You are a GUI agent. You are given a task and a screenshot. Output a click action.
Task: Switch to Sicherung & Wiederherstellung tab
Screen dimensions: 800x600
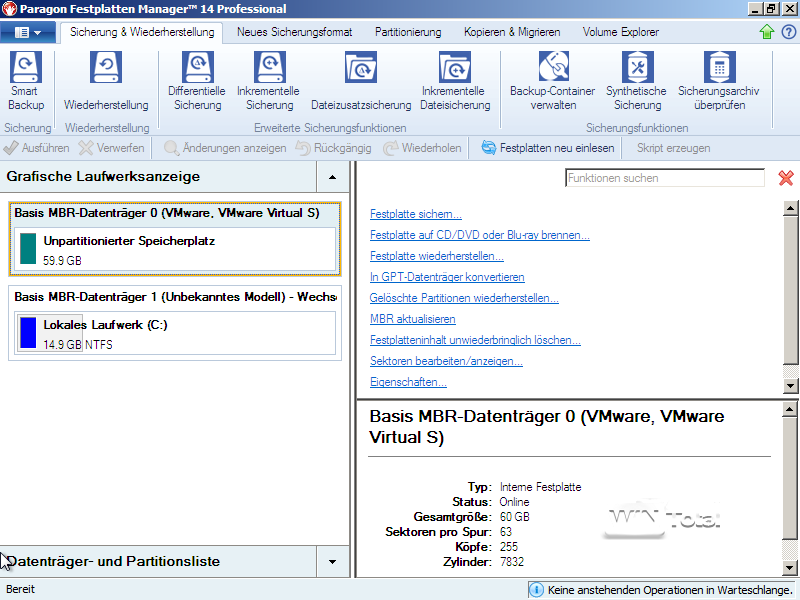(142, 32)
